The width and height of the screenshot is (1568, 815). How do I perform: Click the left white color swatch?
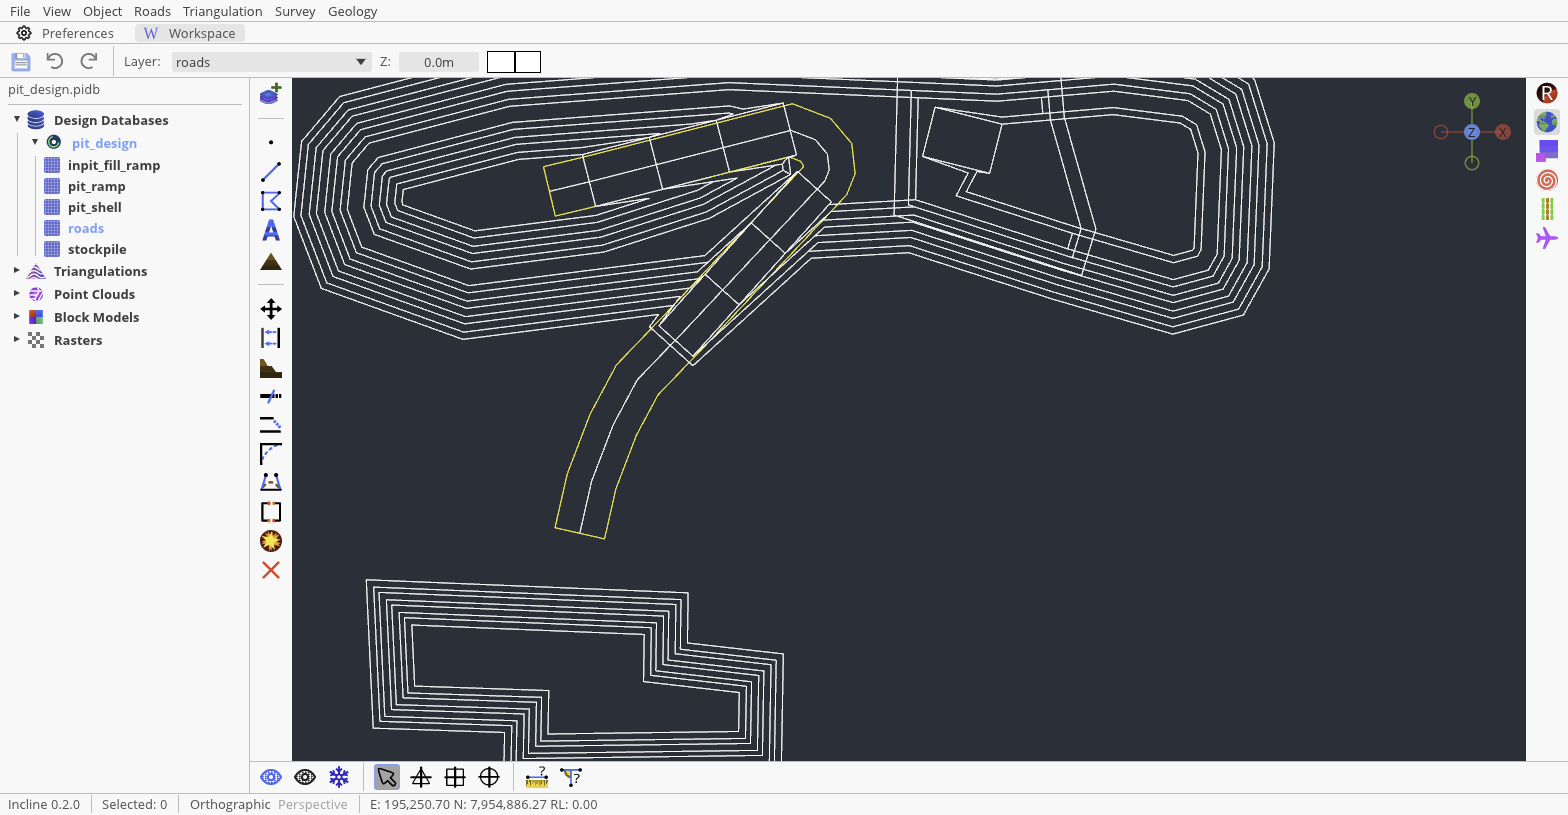(501, 62)
